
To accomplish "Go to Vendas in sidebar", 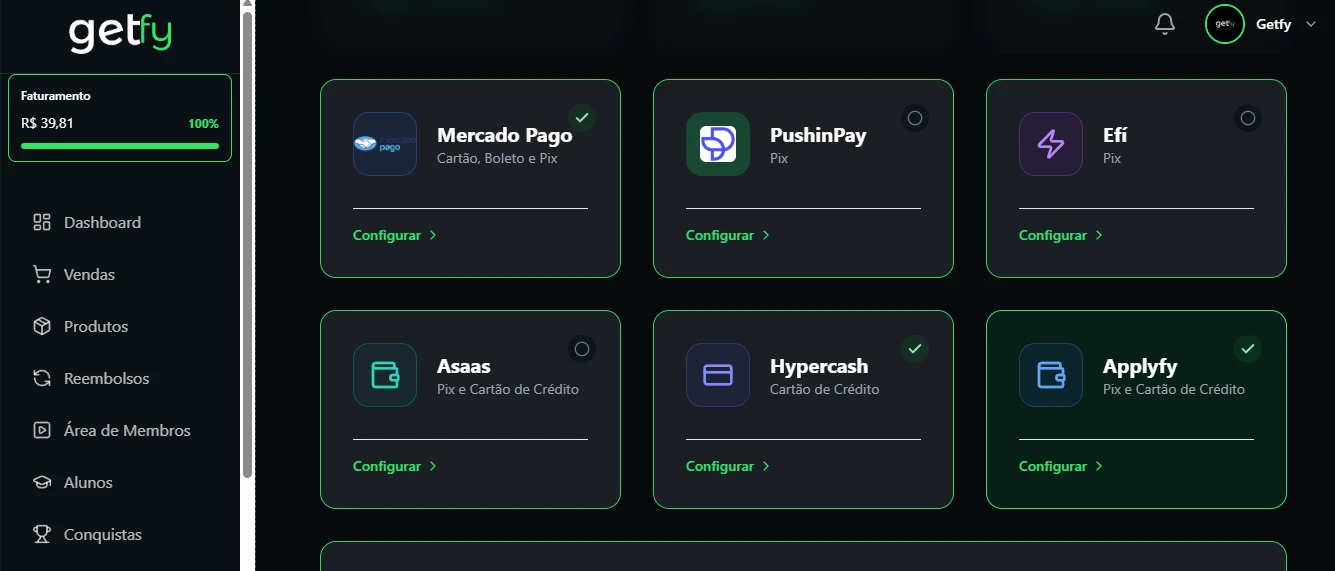I will pyautogui.click(x=89, y=274).
